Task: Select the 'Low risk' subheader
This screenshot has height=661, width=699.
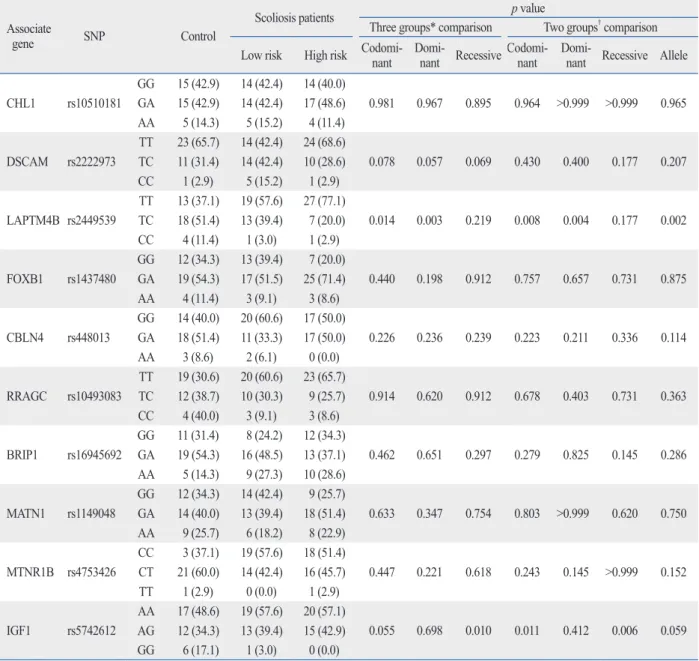Action: [262, 55]
